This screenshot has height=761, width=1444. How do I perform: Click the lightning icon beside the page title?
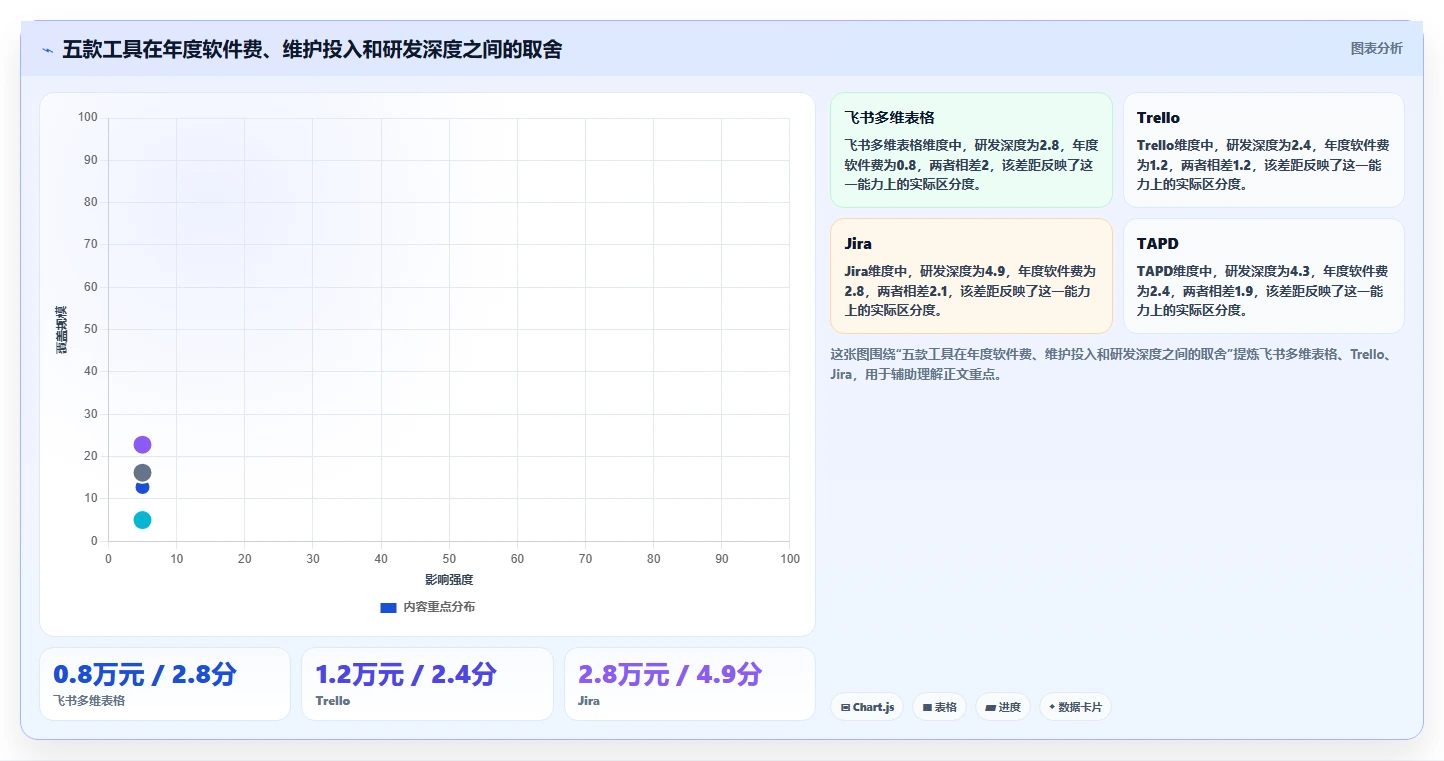click(x=47, y=50)
